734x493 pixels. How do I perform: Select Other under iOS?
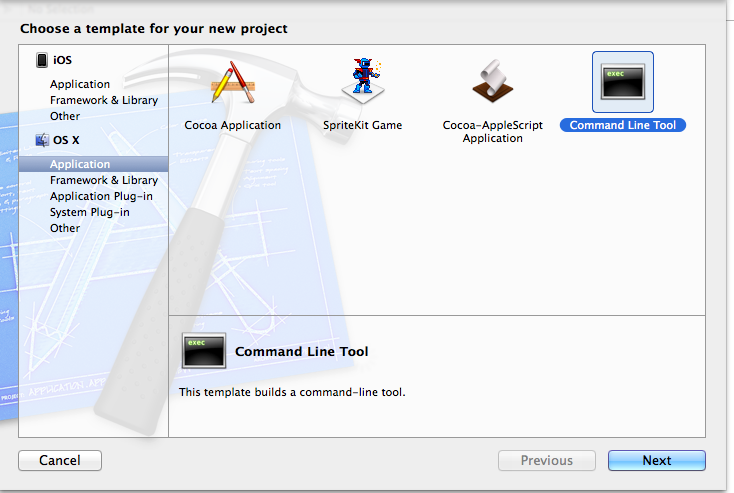tap(65, 116)
